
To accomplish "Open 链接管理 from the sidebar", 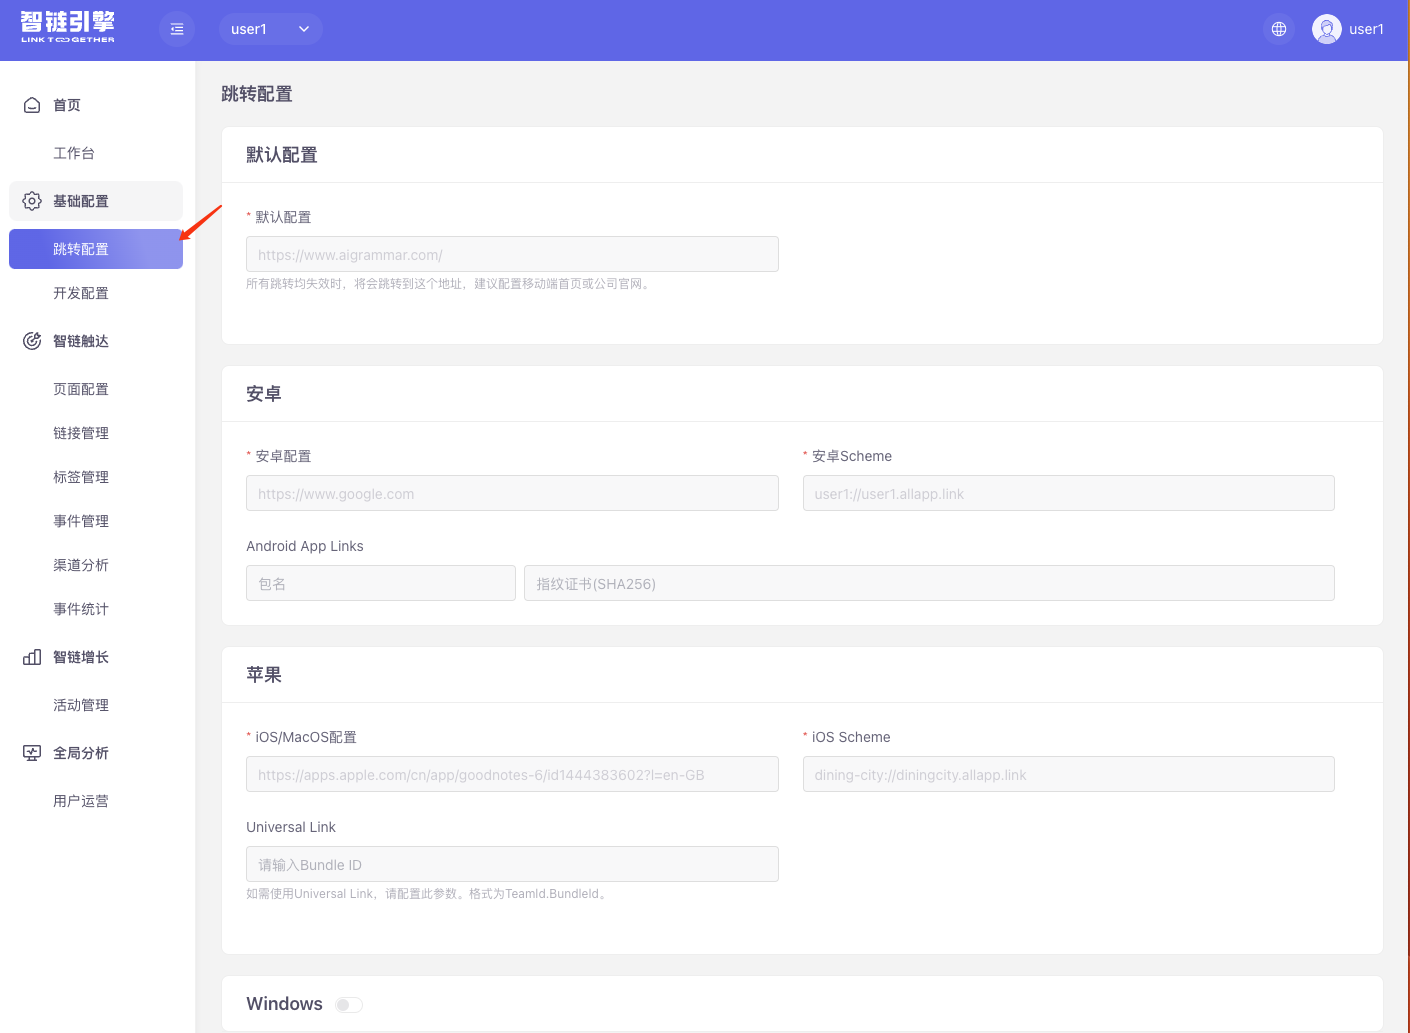I will pos(81,433).
